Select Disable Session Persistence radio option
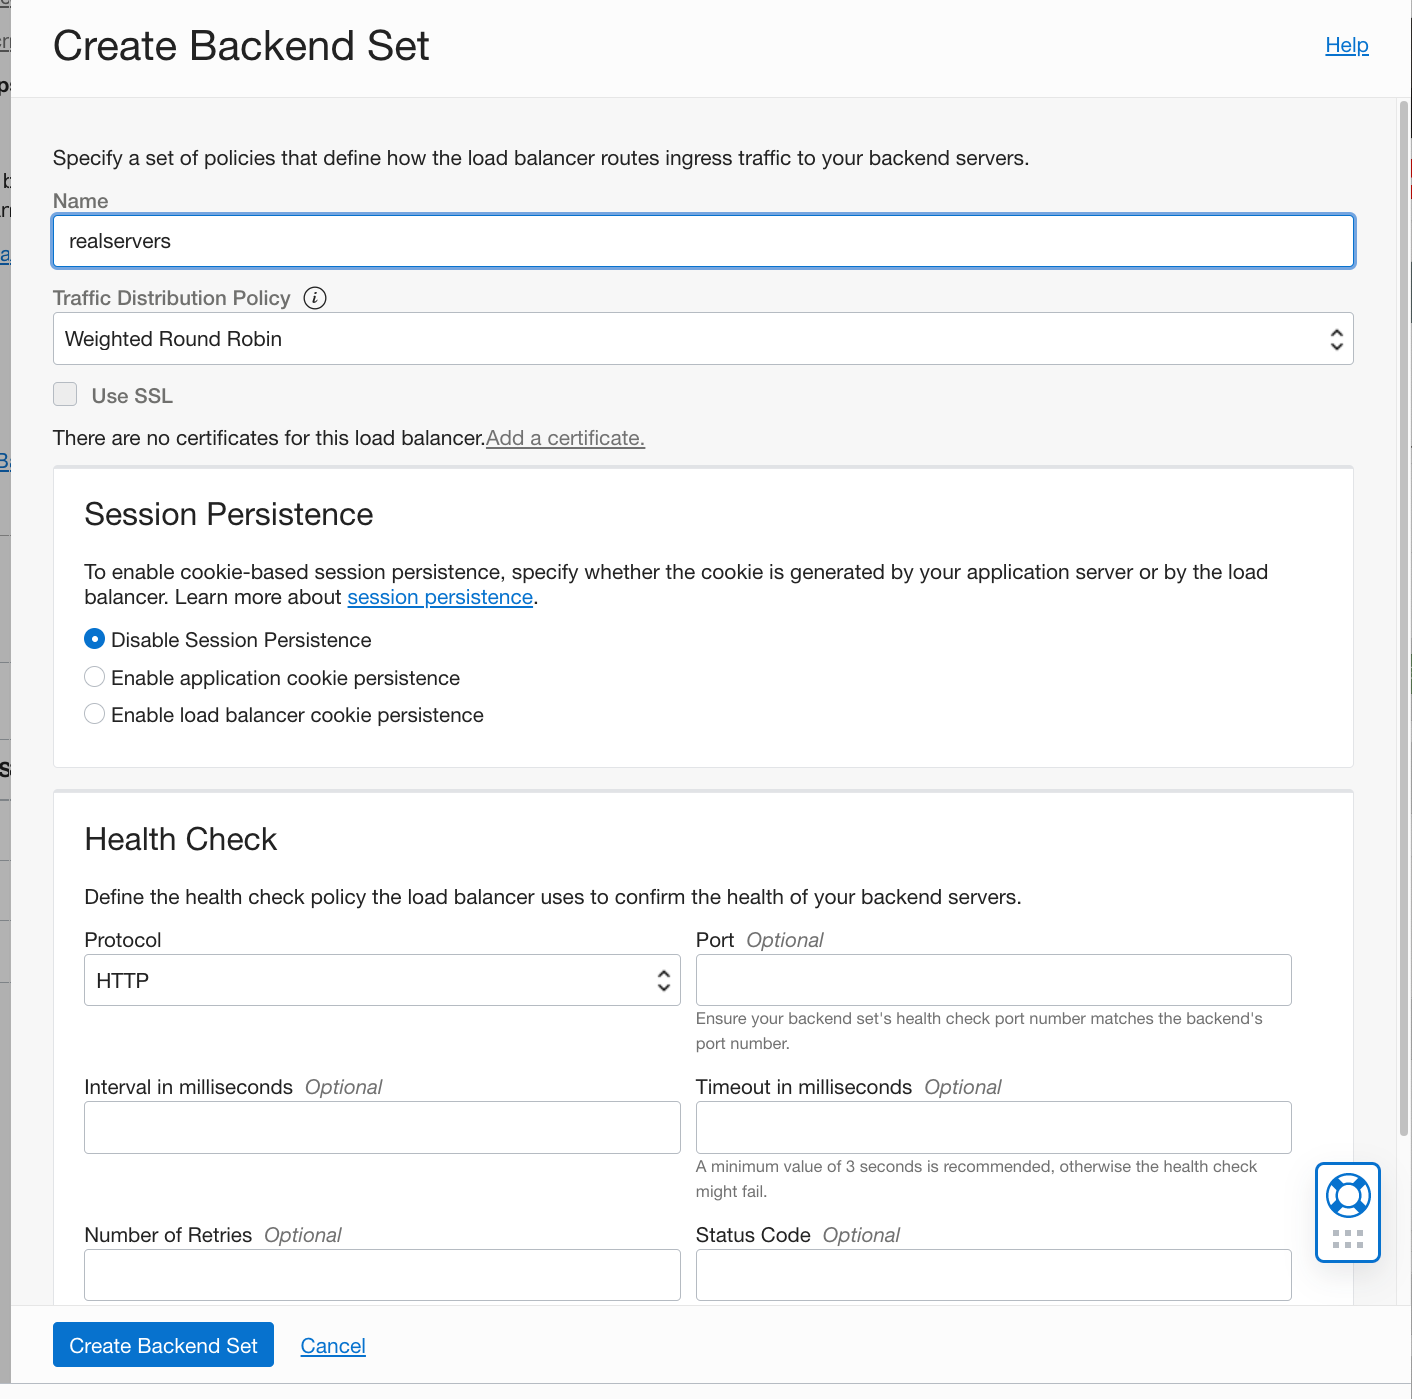Viewport: 1412px width, 1399px height. [x=95, y=639]
